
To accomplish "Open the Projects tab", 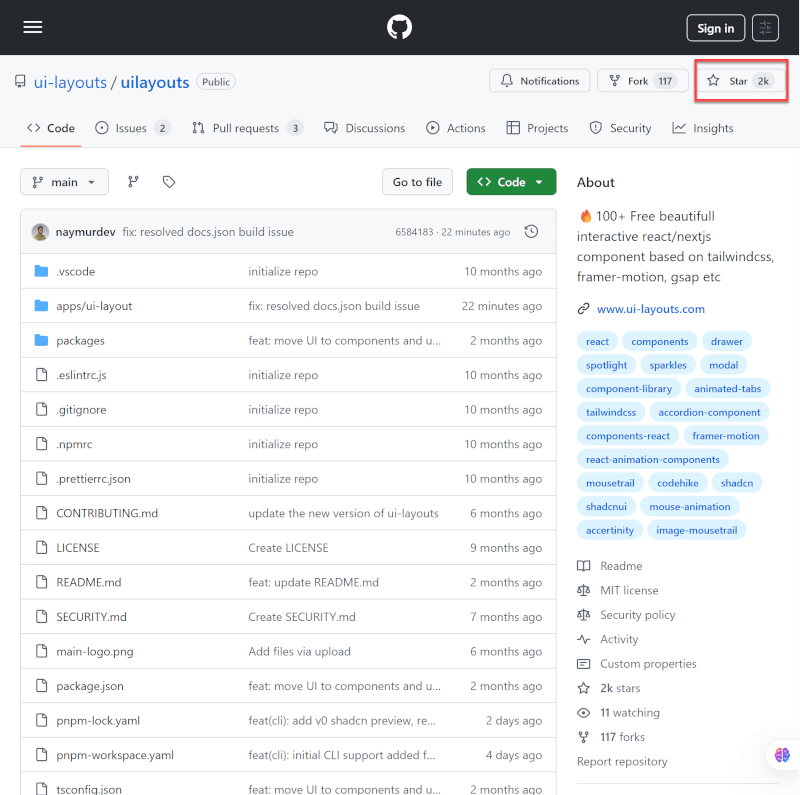I will [x=537, y=128].
